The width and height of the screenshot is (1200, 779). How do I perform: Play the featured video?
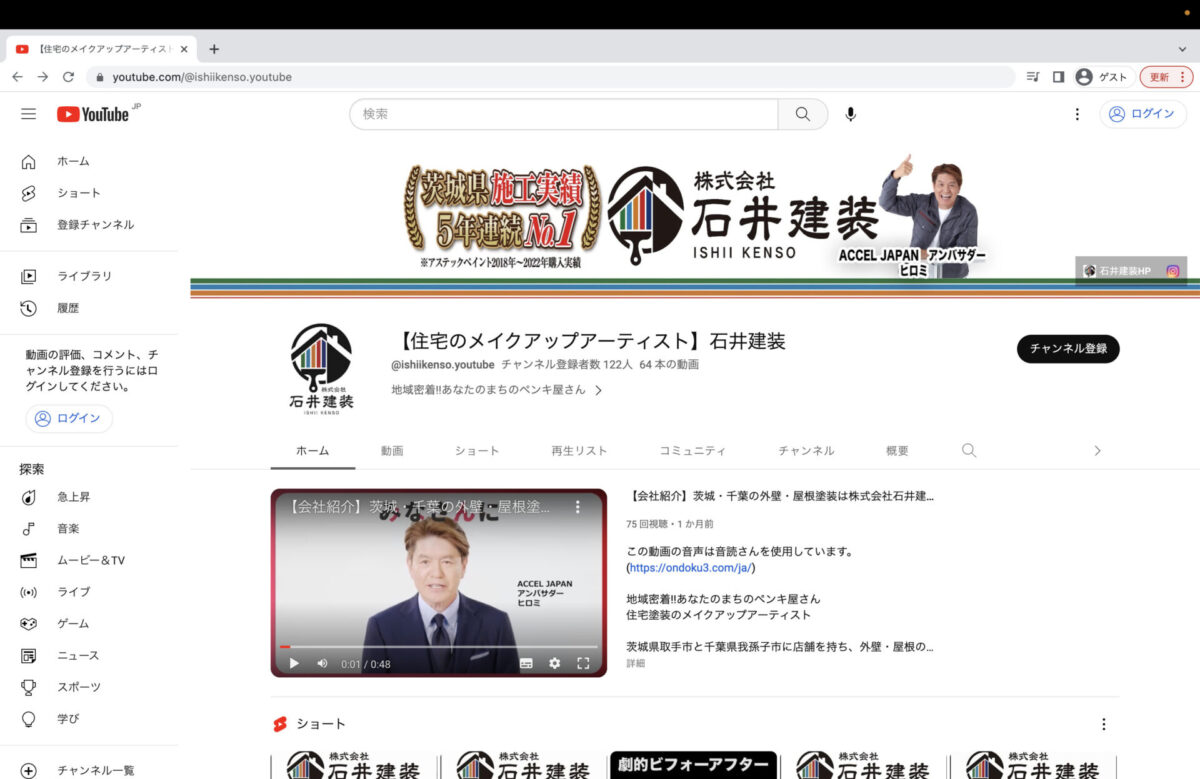[294, 663]
